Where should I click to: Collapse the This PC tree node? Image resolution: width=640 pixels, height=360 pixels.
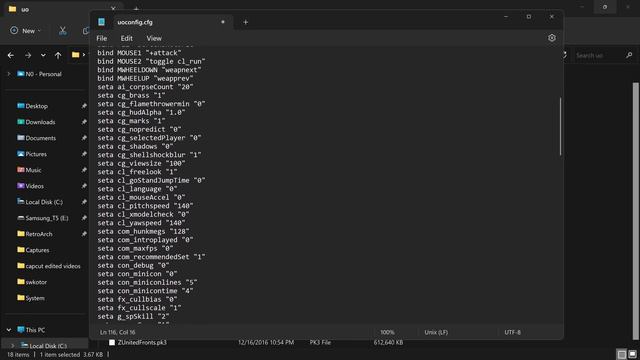click(x=9, y=330)
